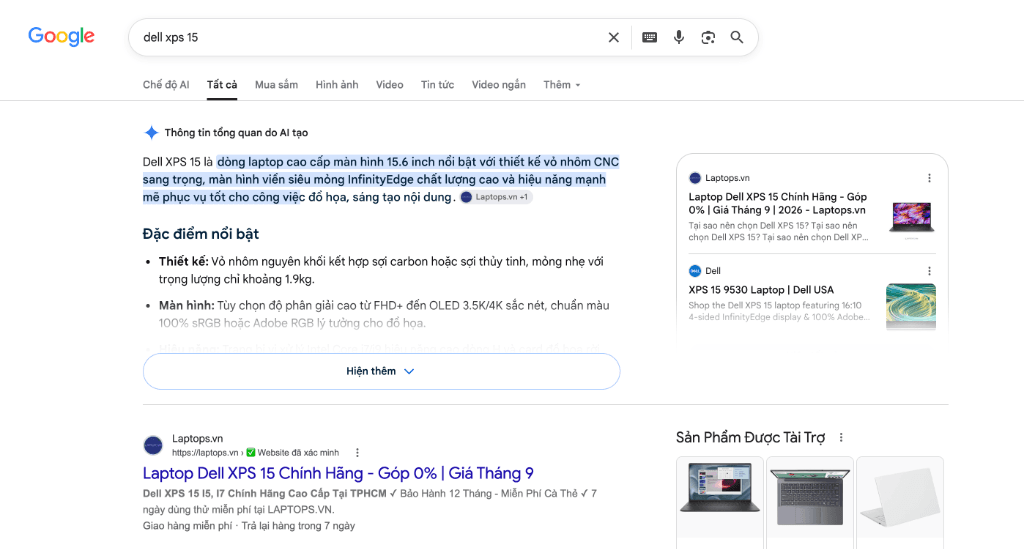Open second sponsored product showing gray keyboard
This screenshot has width=1024, height=549.
(x=810, y=499)
